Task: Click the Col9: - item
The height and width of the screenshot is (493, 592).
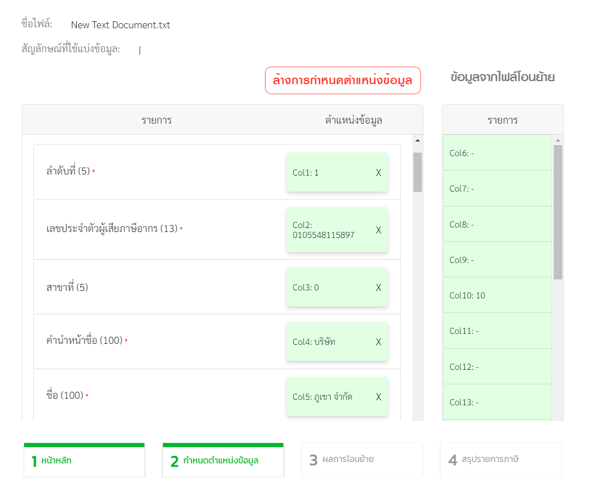Action: click(x=497, y=260)
